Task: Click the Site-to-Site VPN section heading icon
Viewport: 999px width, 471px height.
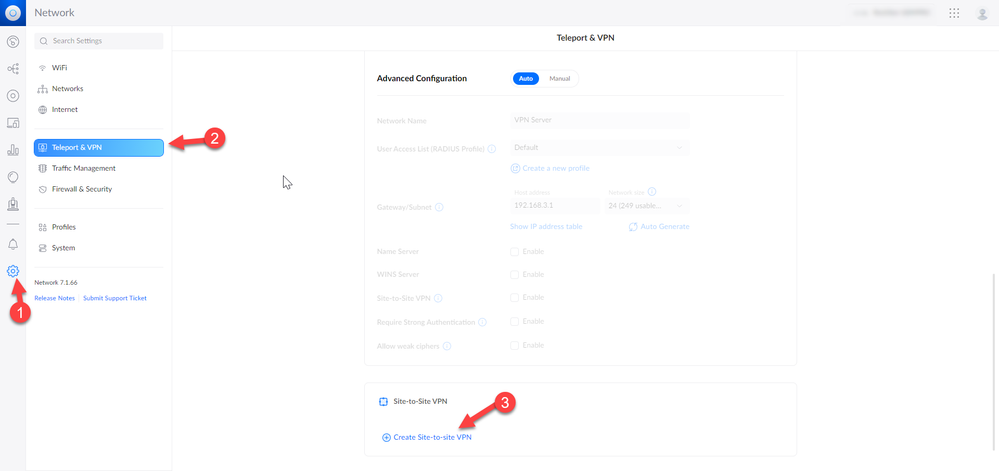Action: point(384,402)
